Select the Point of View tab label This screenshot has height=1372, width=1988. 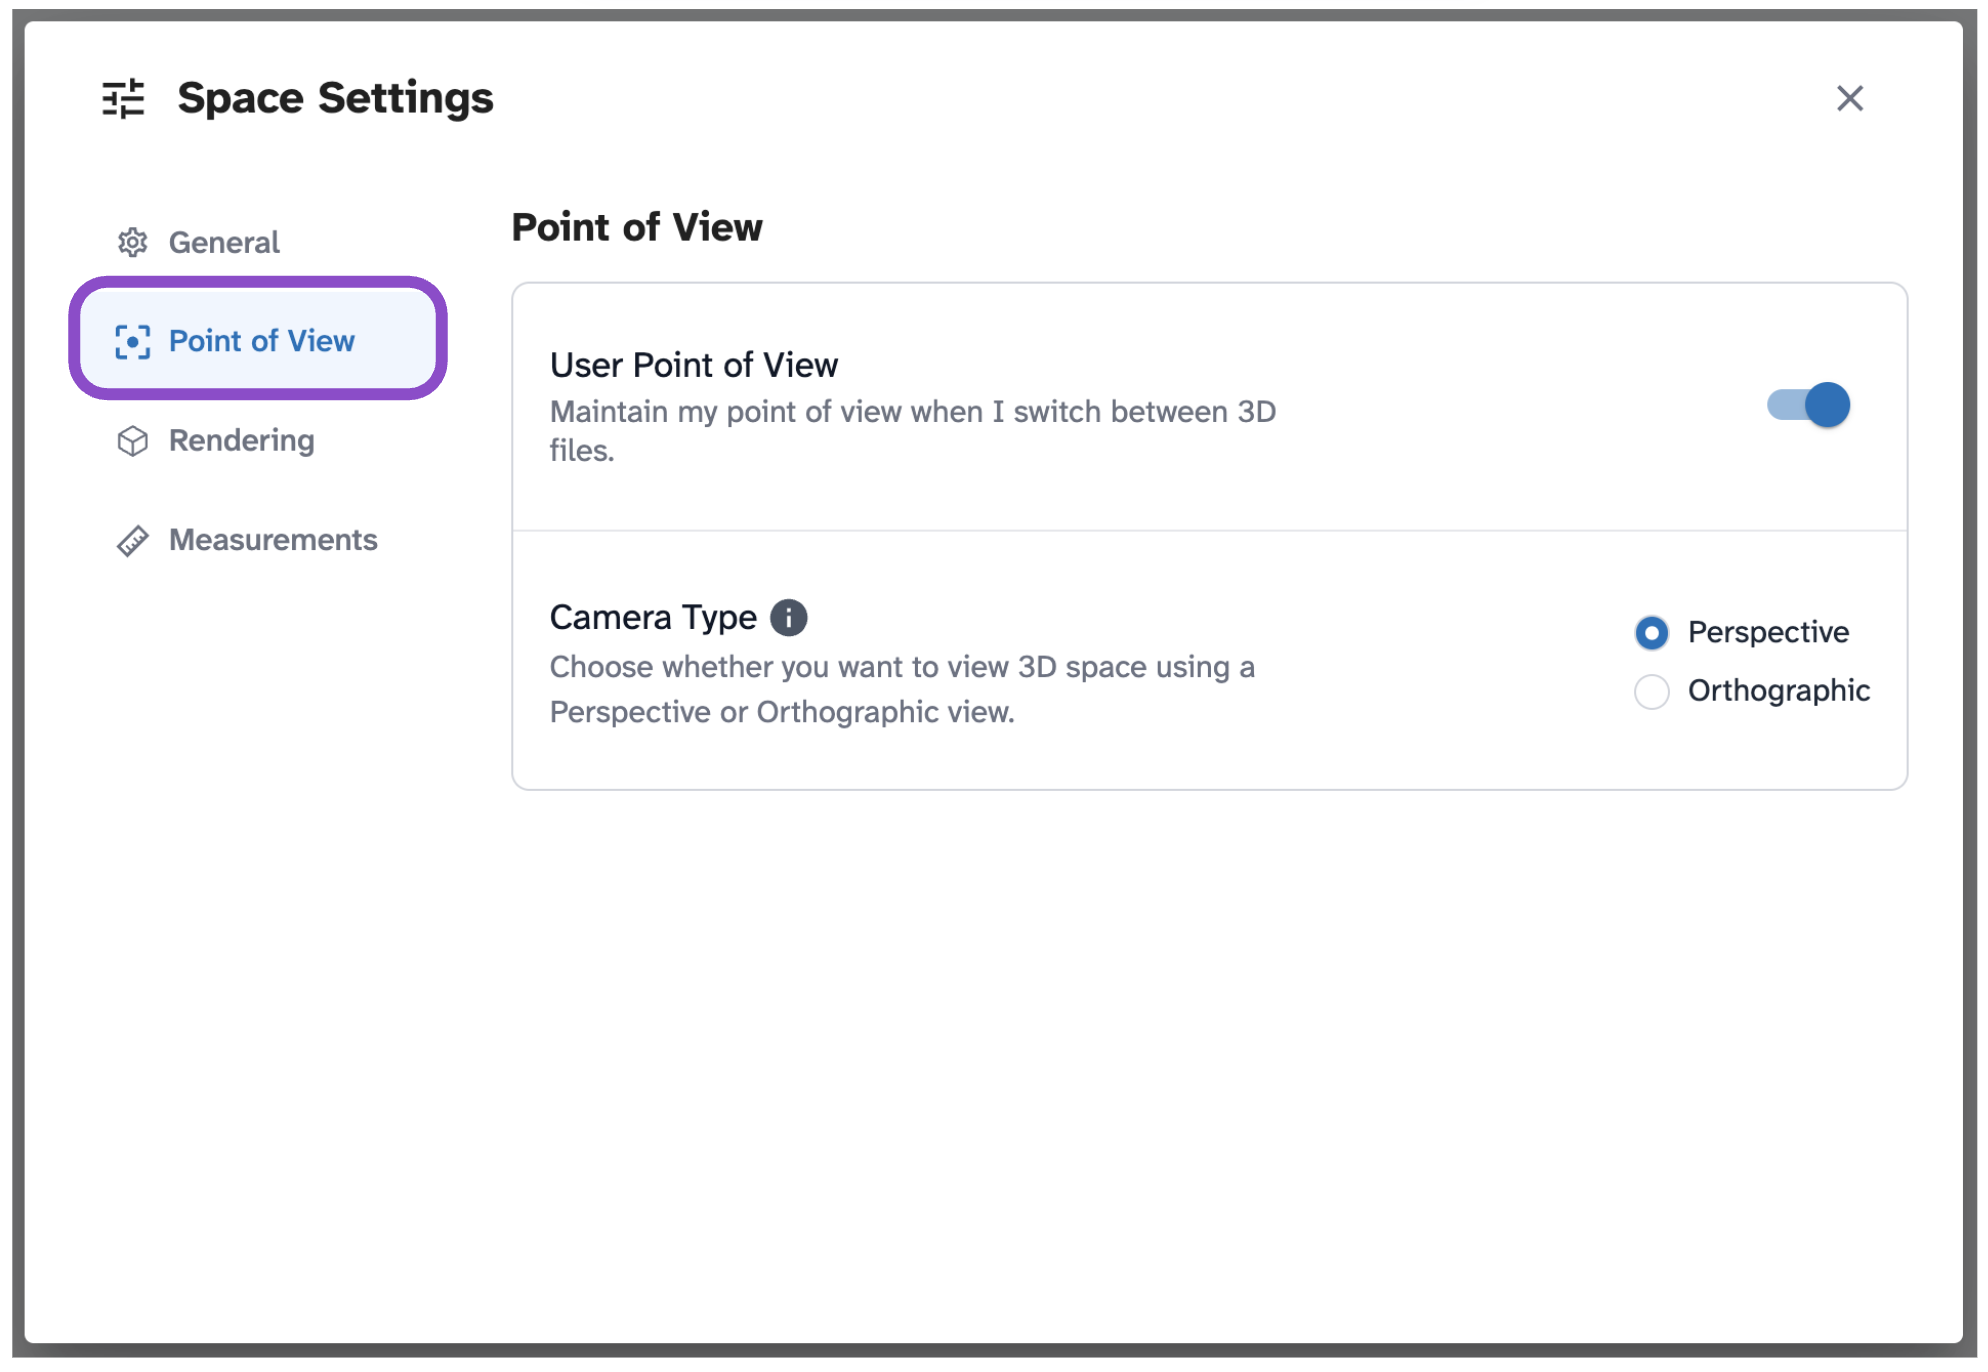(x=261, y=341)
